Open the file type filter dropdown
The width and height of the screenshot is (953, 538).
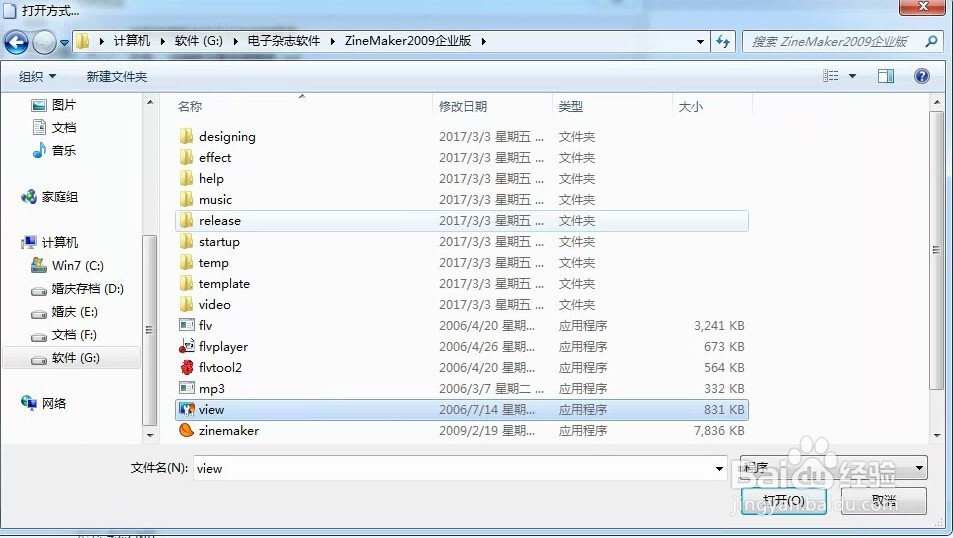pos(833,468)
